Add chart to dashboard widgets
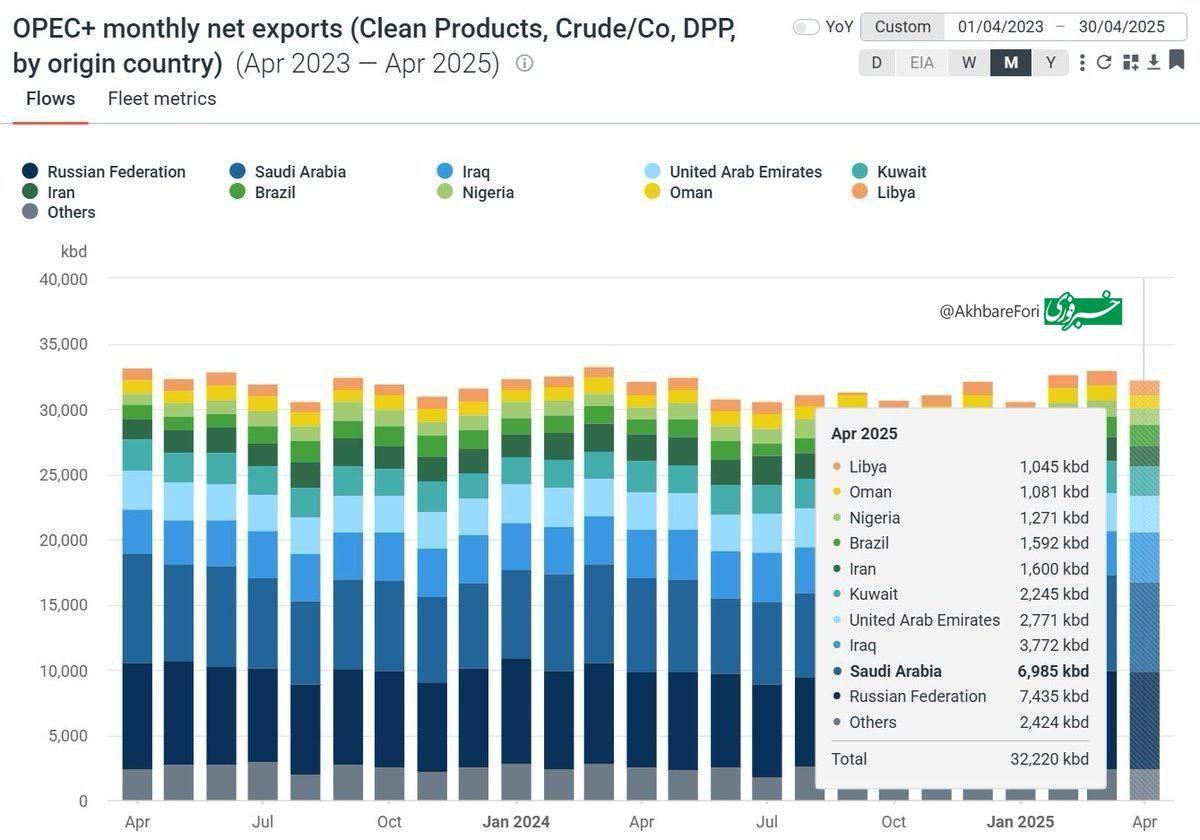The image size is (1200, 840). click(1131, 62)
